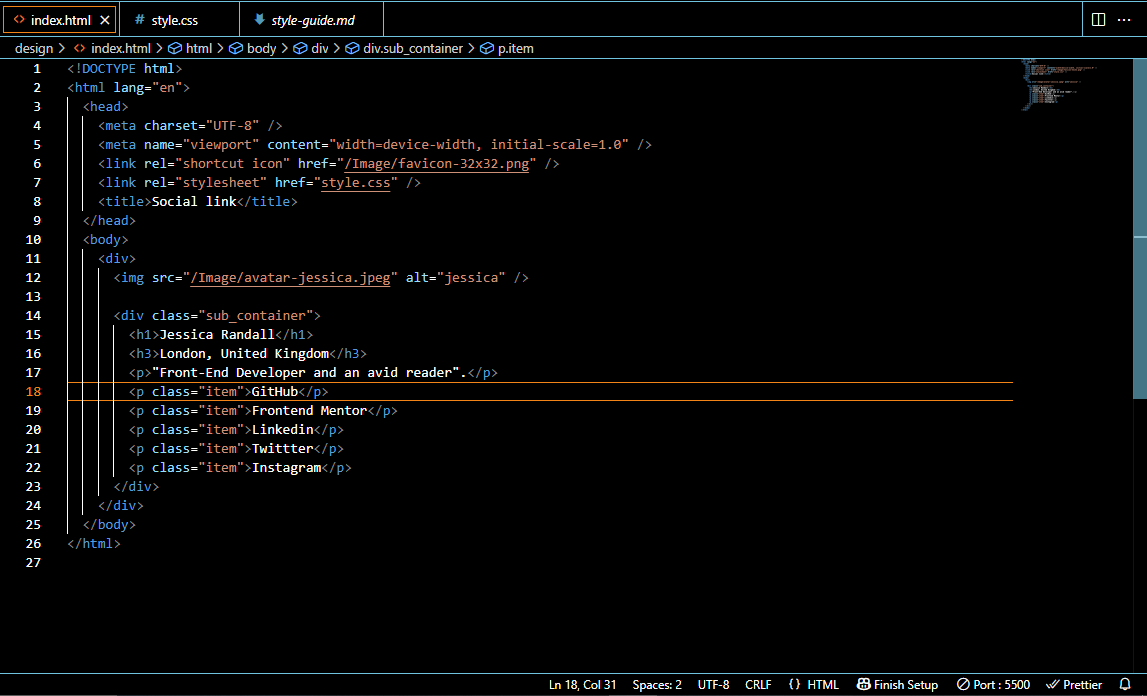Click the text Frontend Mentor
The image size is (1147, 696).
tap(309, 411)
